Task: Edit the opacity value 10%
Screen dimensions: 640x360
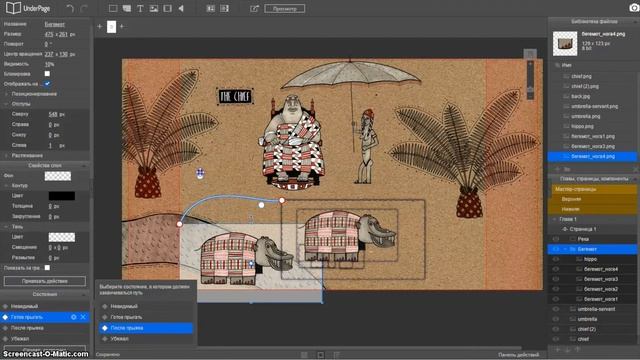Action: [x=49, y=64]
